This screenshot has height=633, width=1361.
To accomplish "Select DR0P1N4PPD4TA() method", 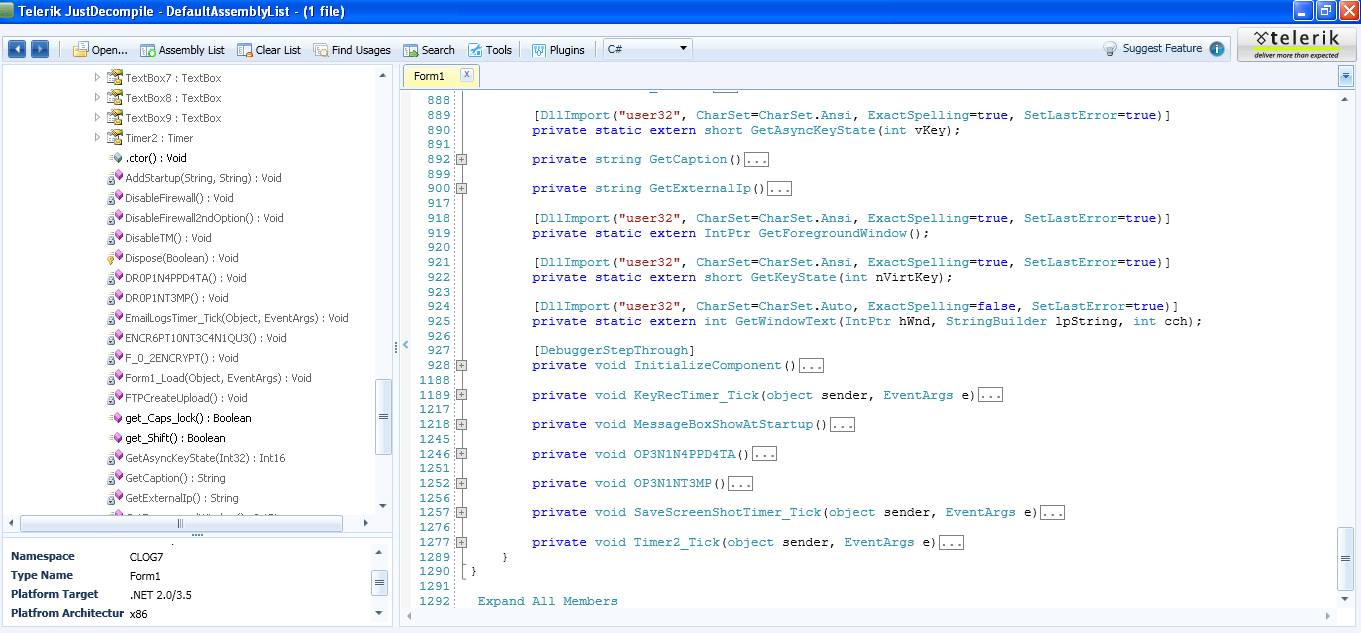I will pos(186,278).
